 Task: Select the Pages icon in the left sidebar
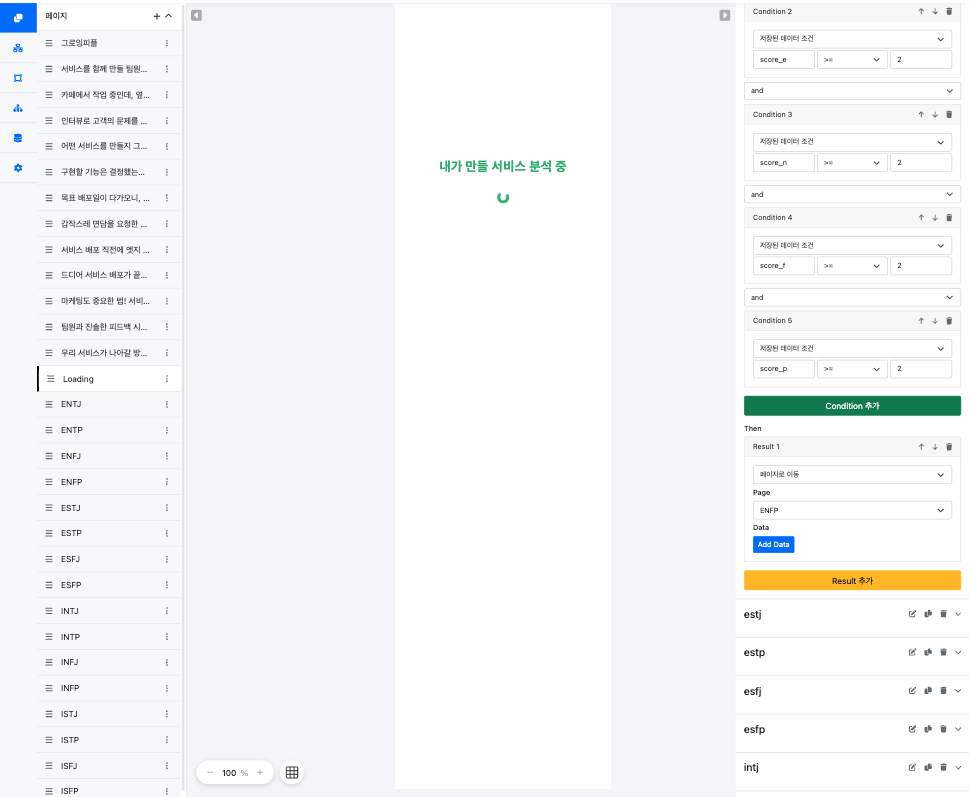click(16, 17)
